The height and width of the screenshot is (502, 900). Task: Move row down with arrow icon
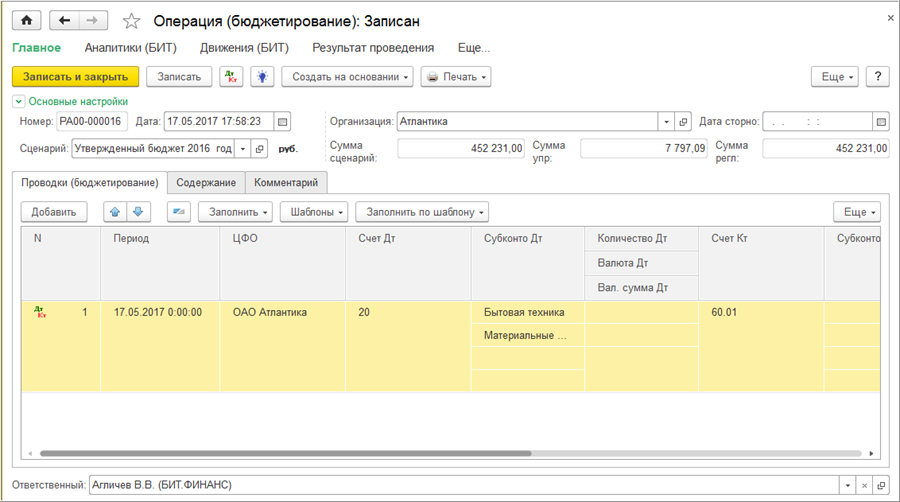[138, 212]
